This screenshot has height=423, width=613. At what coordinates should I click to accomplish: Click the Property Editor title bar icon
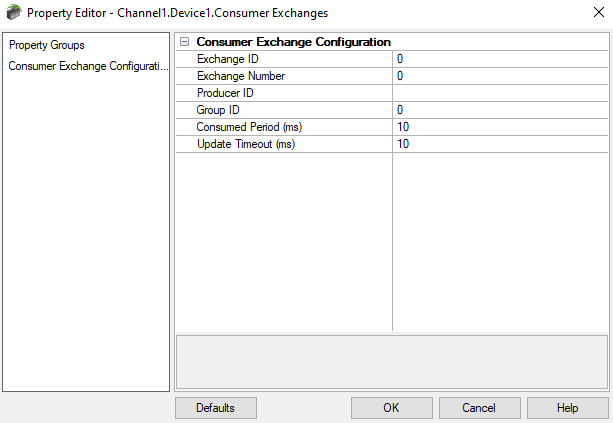click(13, 13)
